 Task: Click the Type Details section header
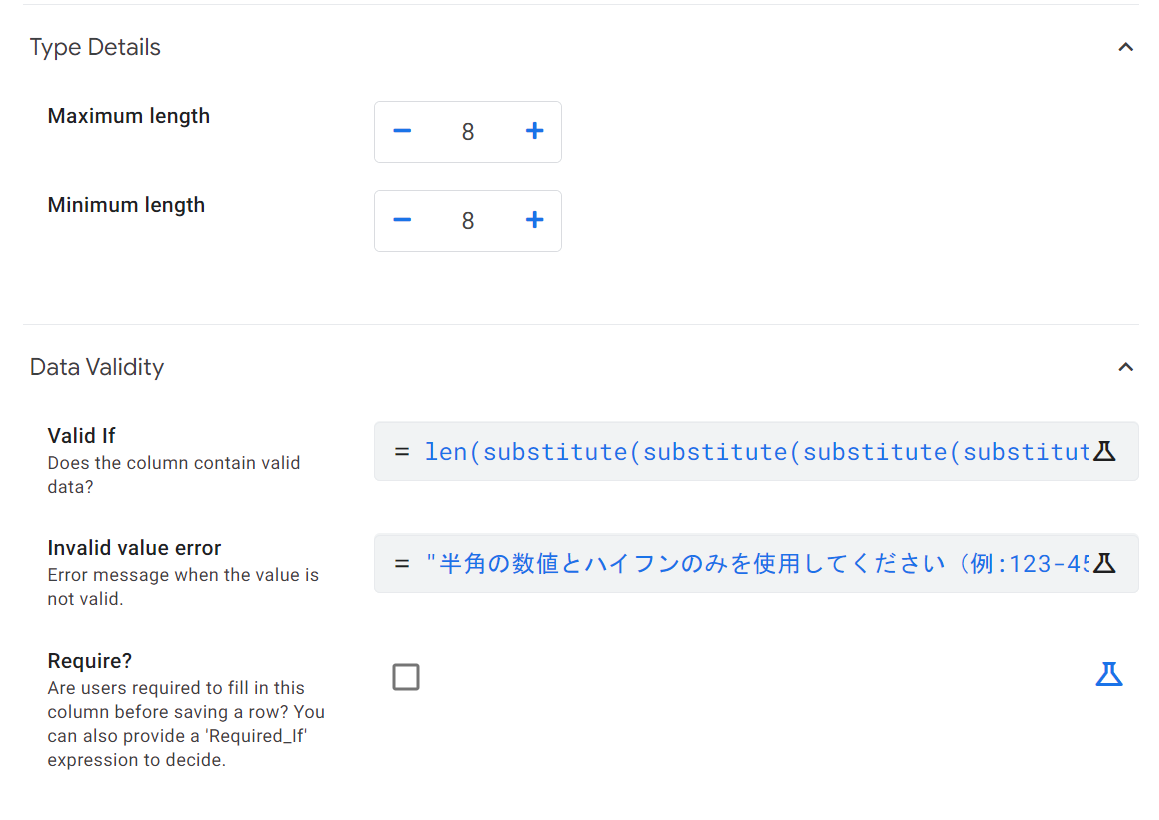click(95, 46)
